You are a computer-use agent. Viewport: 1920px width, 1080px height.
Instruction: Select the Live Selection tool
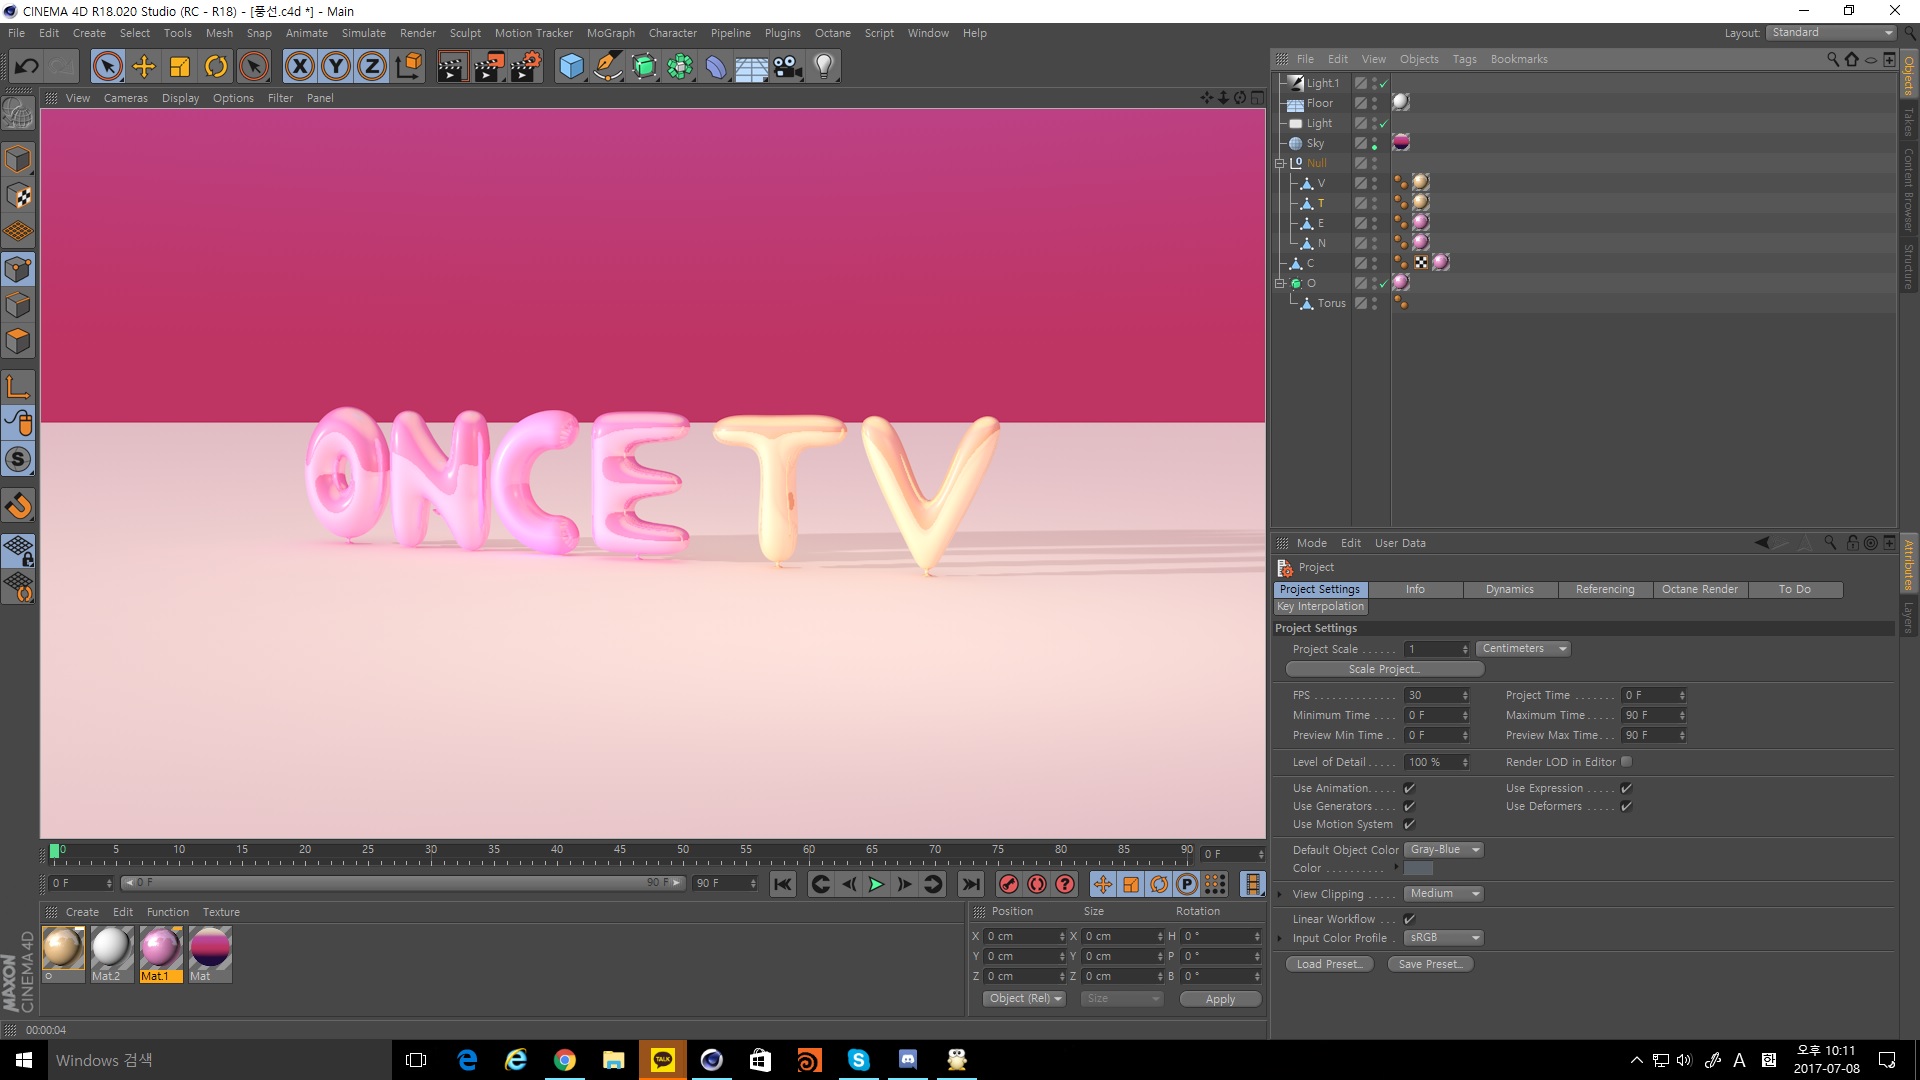(107, 67)
